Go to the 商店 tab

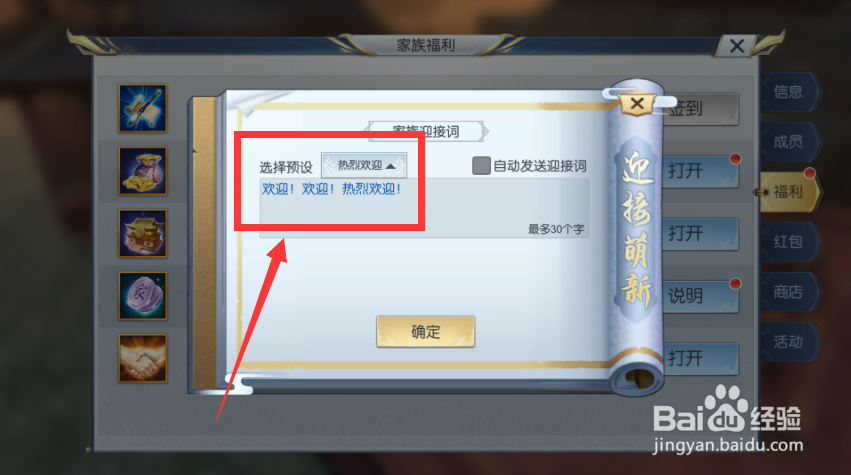pyautogui.click(x=788, y=292)
